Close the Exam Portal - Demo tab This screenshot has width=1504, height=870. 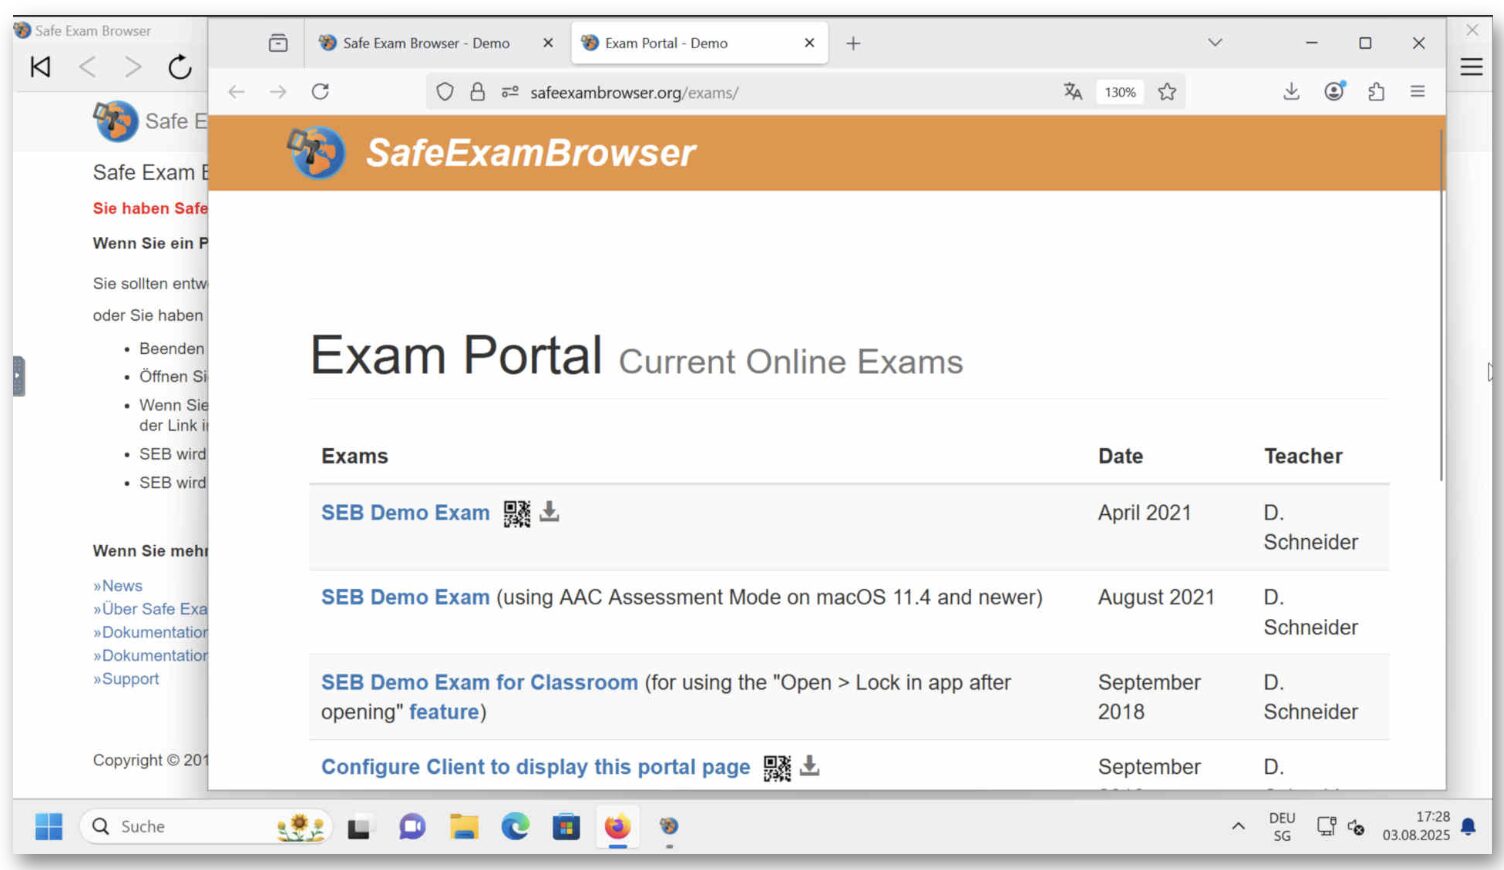[809, 43]
